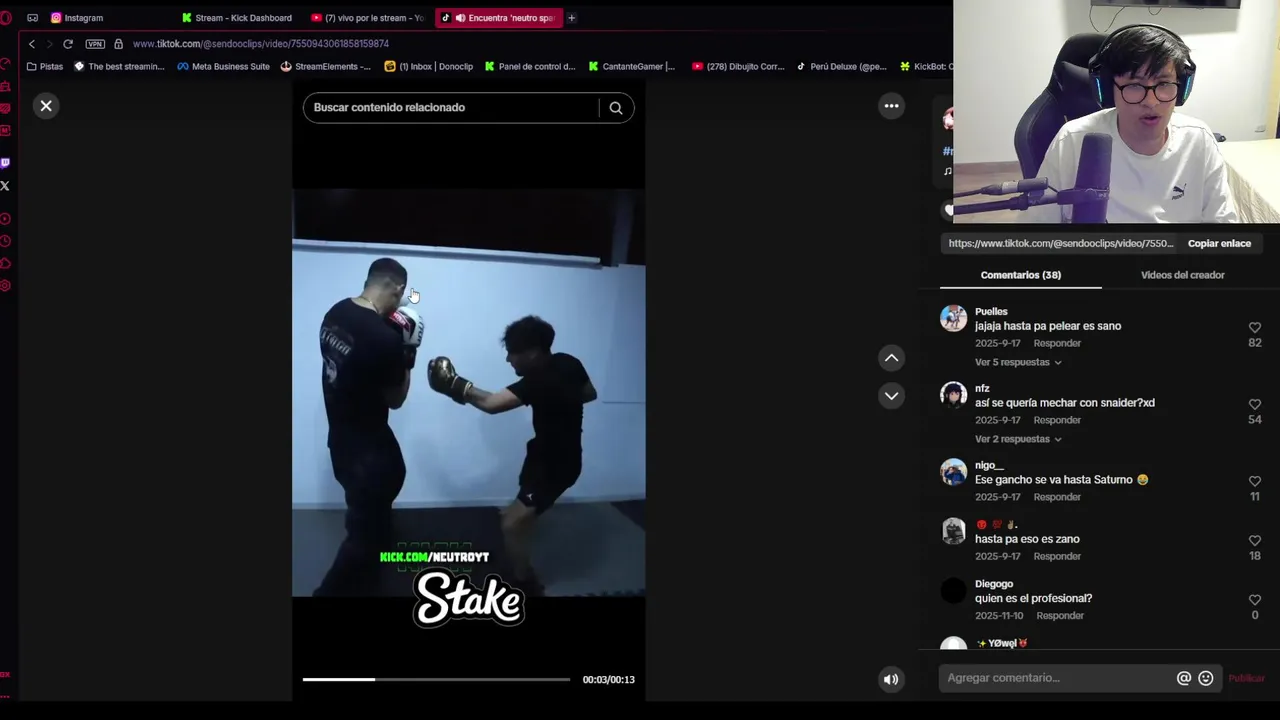Screen dimensions: 1280x720
Task: Click the tiktok.com URL address bar
Action: (261, 44)
